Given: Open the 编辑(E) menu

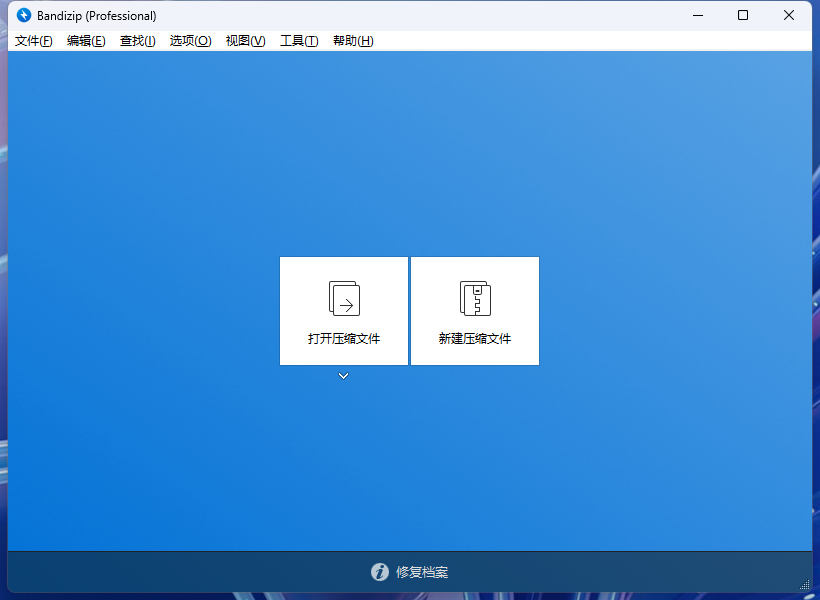Looking at the screenshot, I should click(x=86, y=41).
